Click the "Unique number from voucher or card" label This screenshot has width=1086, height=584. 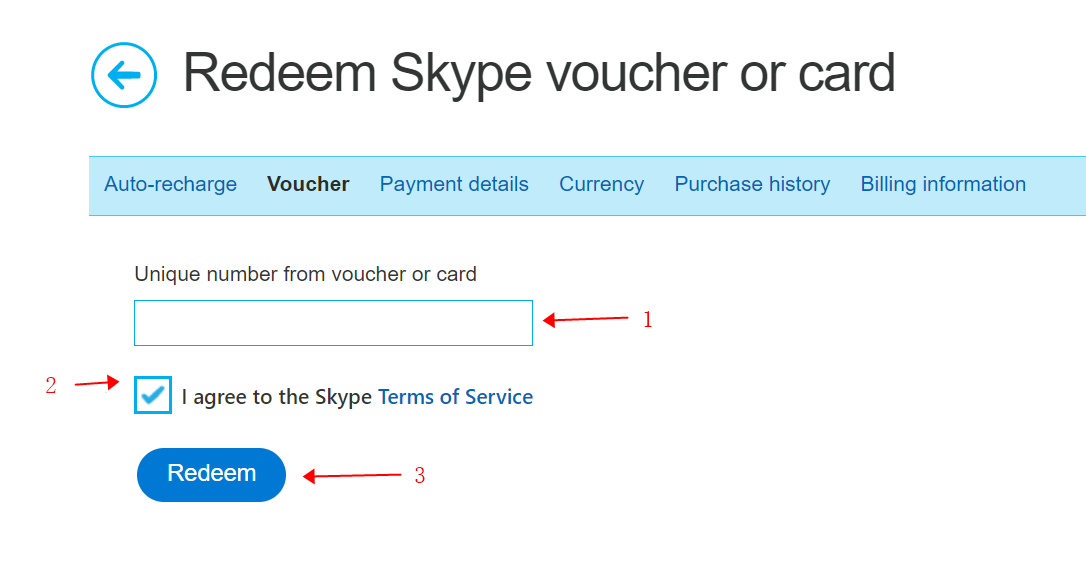tap(305, 274)
